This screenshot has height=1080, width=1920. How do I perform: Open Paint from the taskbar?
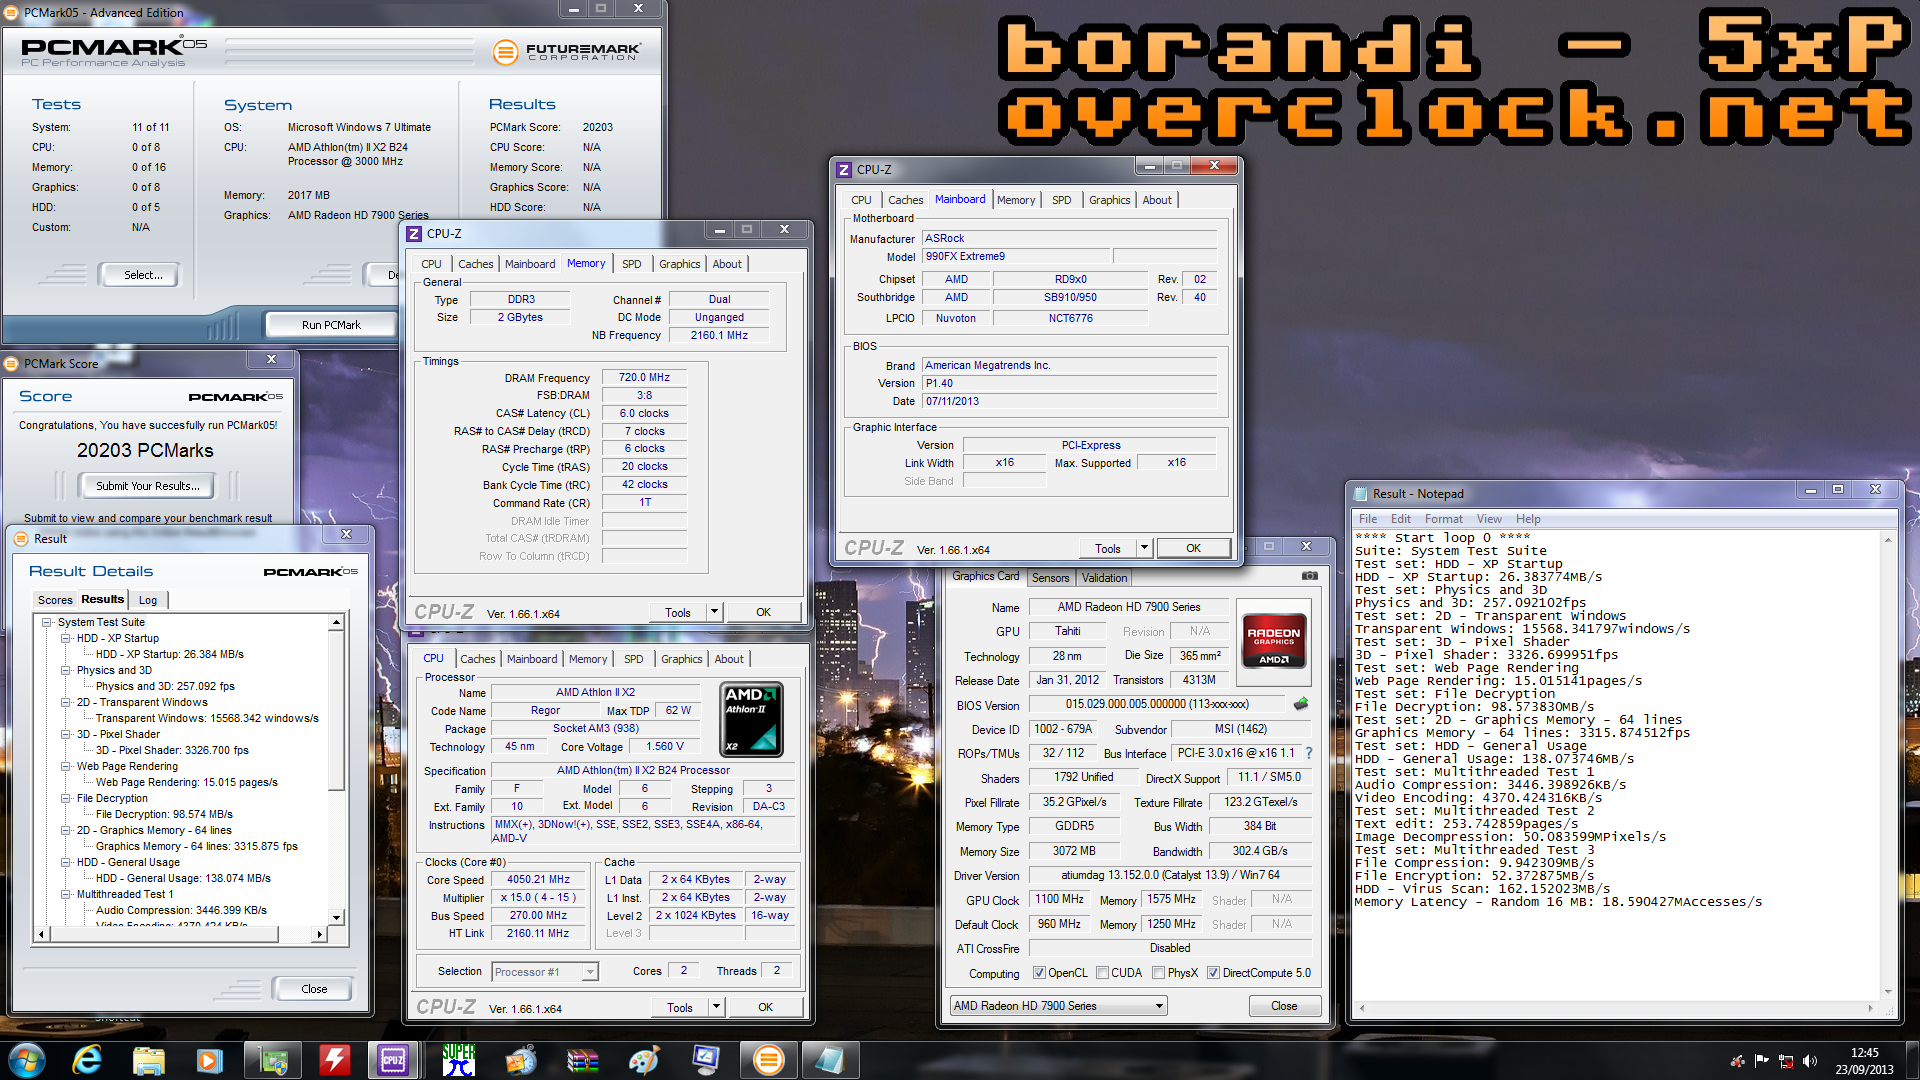point(644,1060)
